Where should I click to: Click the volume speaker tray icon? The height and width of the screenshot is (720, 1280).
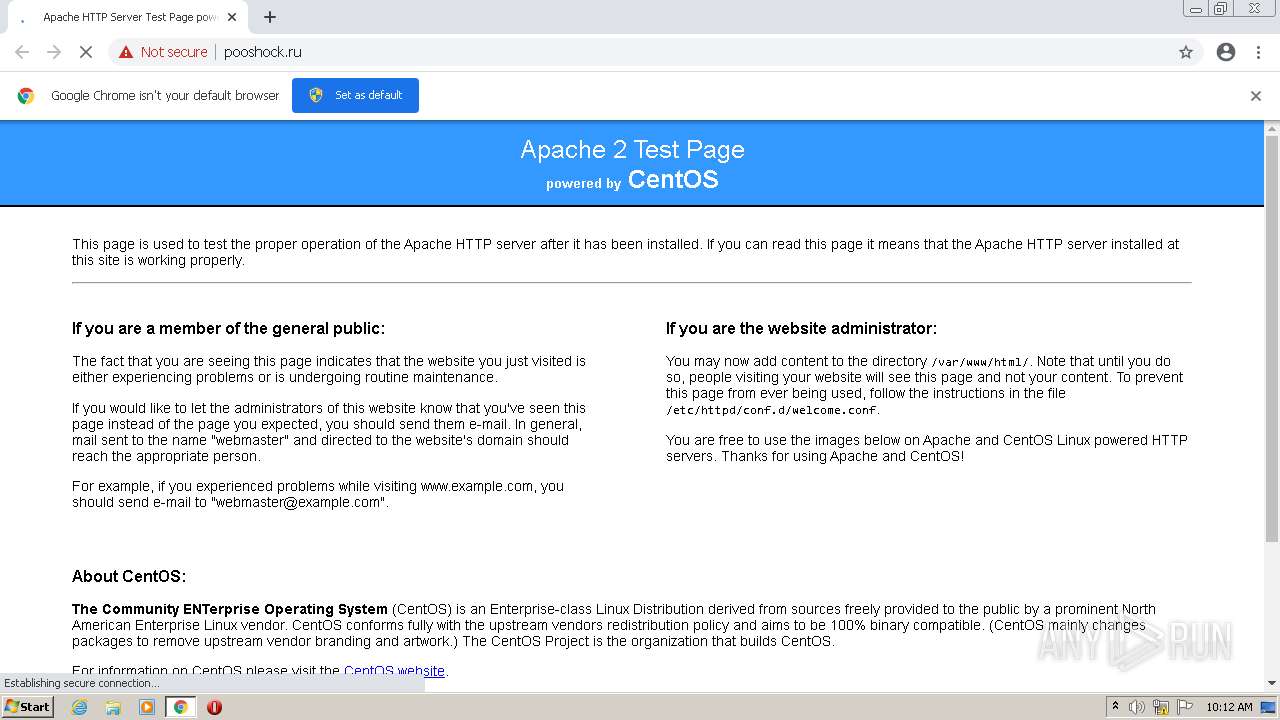(1137, 707)
